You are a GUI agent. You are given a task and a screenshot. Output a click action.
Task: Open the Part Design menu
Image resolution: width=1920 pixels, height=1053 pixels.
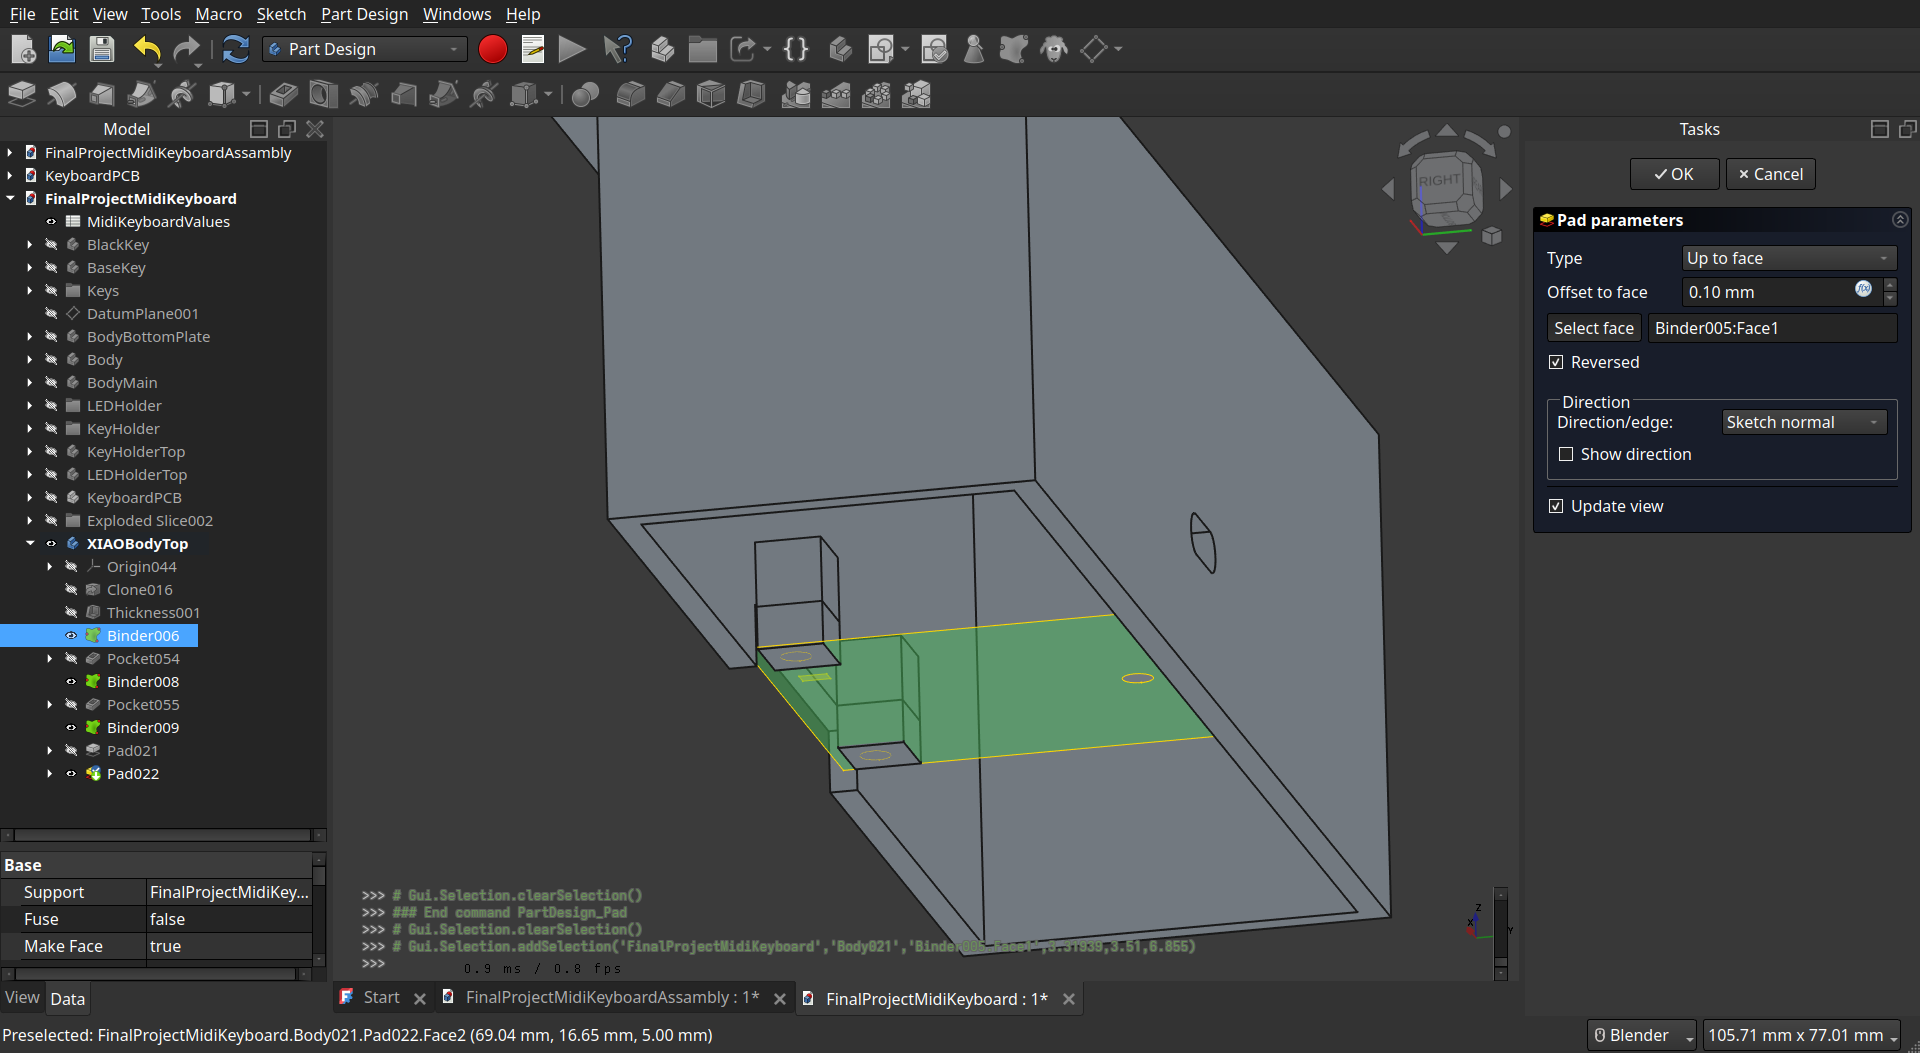364,14
